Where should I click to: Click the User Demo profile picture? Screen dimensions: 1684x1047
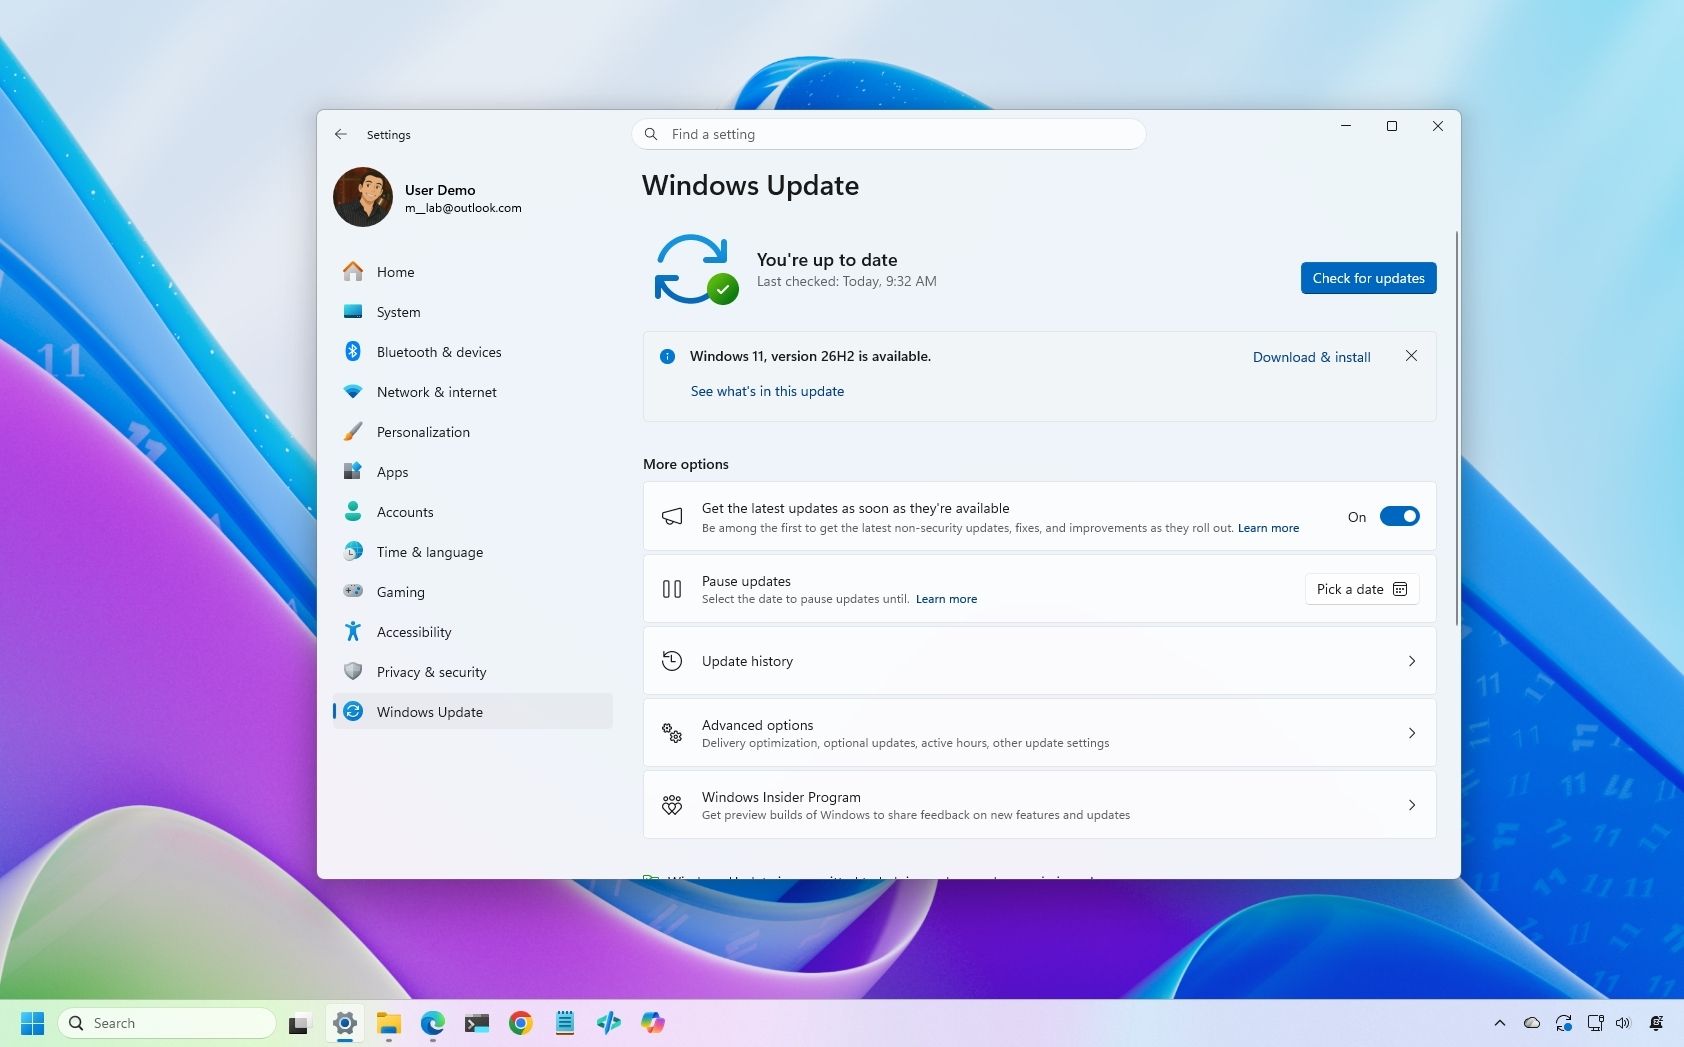point(363,197)
